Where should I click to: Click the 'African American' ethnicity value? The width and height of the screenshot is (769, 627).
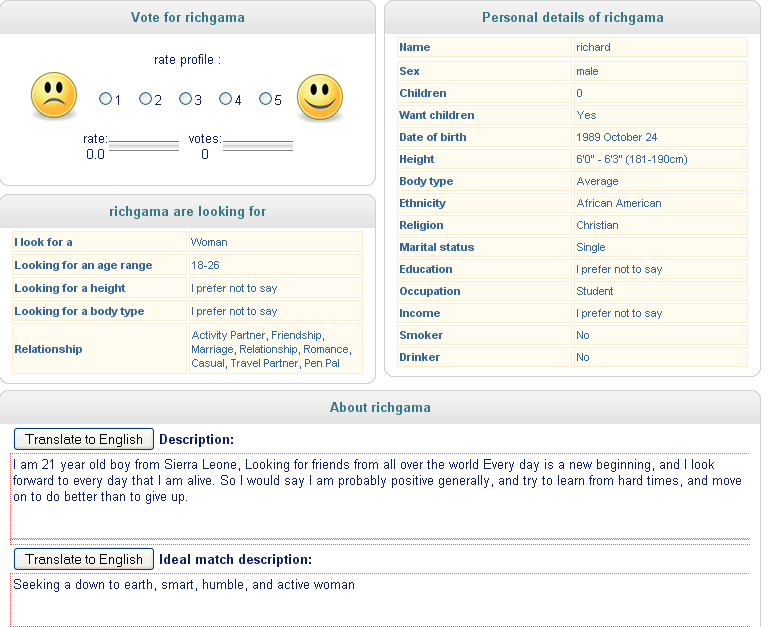coord(618,203)
